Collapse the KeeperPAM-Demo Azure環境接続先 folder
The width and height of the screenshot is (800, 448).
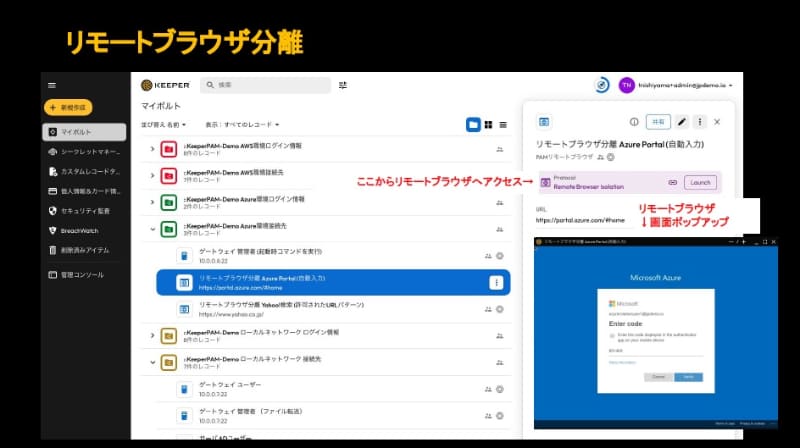point(152,230)
